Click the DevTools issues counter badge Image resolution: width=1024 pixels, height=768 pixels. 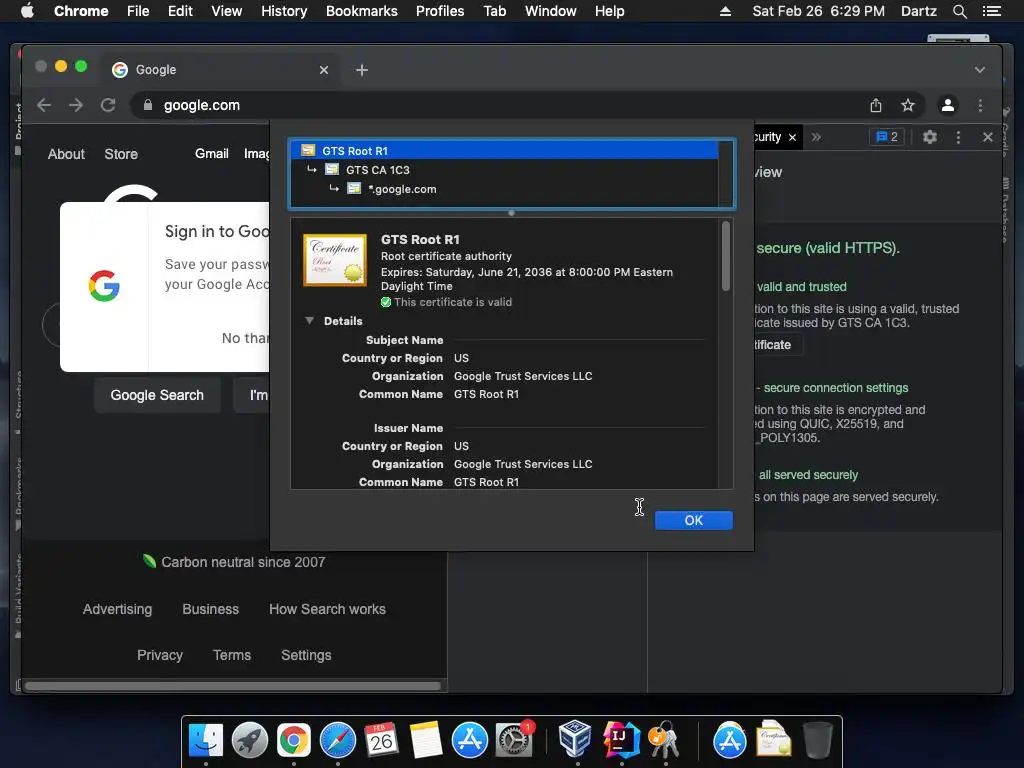click(887, 136)
